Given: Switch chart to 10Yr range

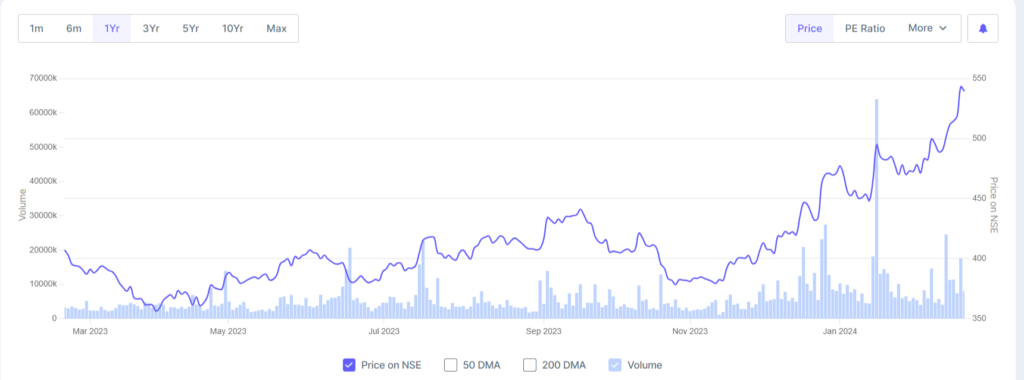Looking at the screenshot, I should (x=232, y=29).
